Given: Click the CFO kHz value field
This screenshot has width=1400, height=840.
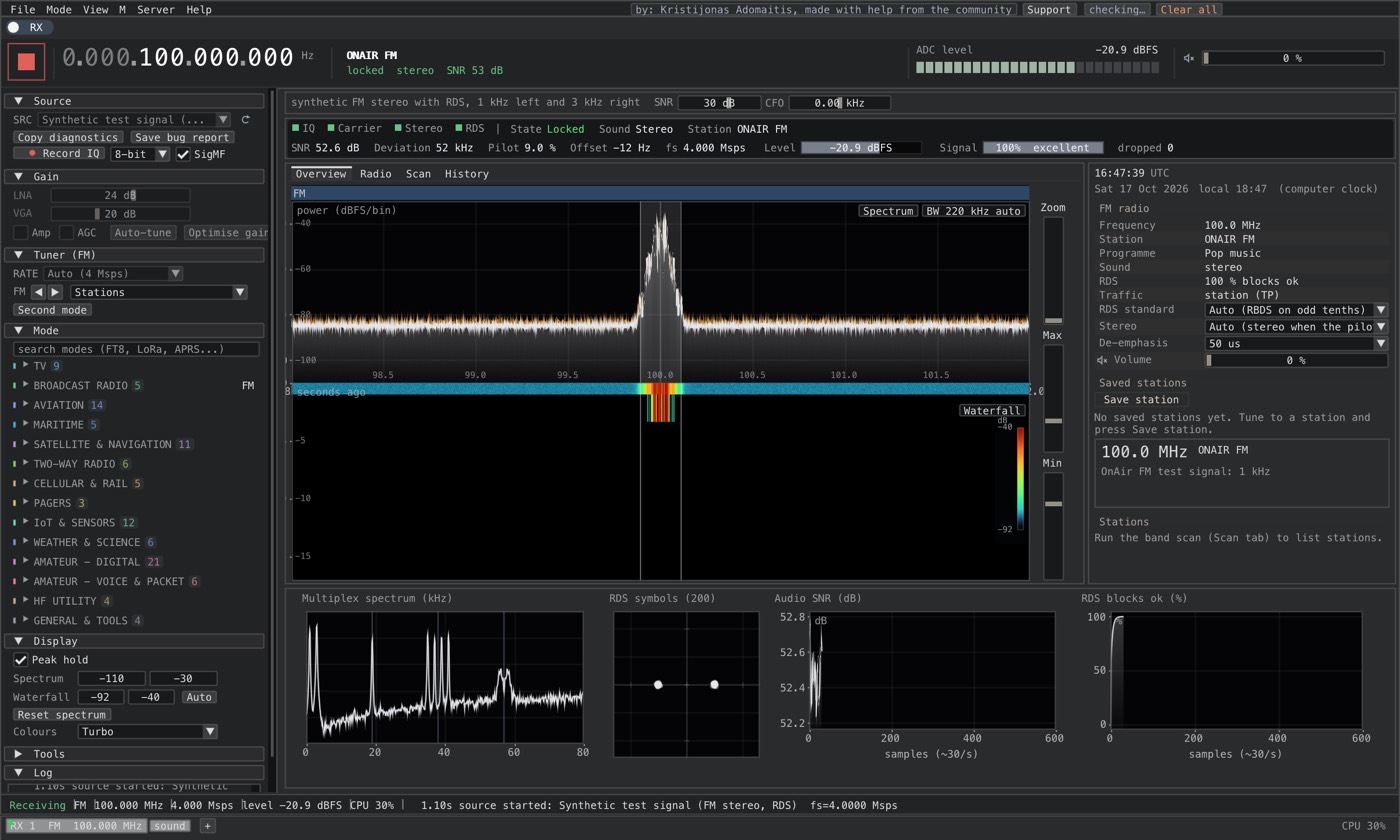Looking at the screenshot, I should (x=839, y=103).
